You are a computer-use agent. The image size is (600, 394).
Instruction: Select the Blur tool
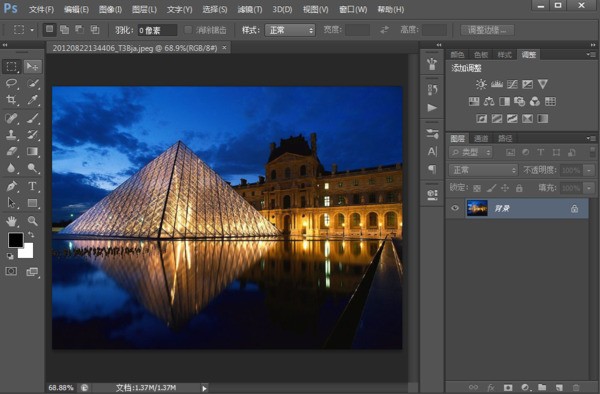(11, 168)
